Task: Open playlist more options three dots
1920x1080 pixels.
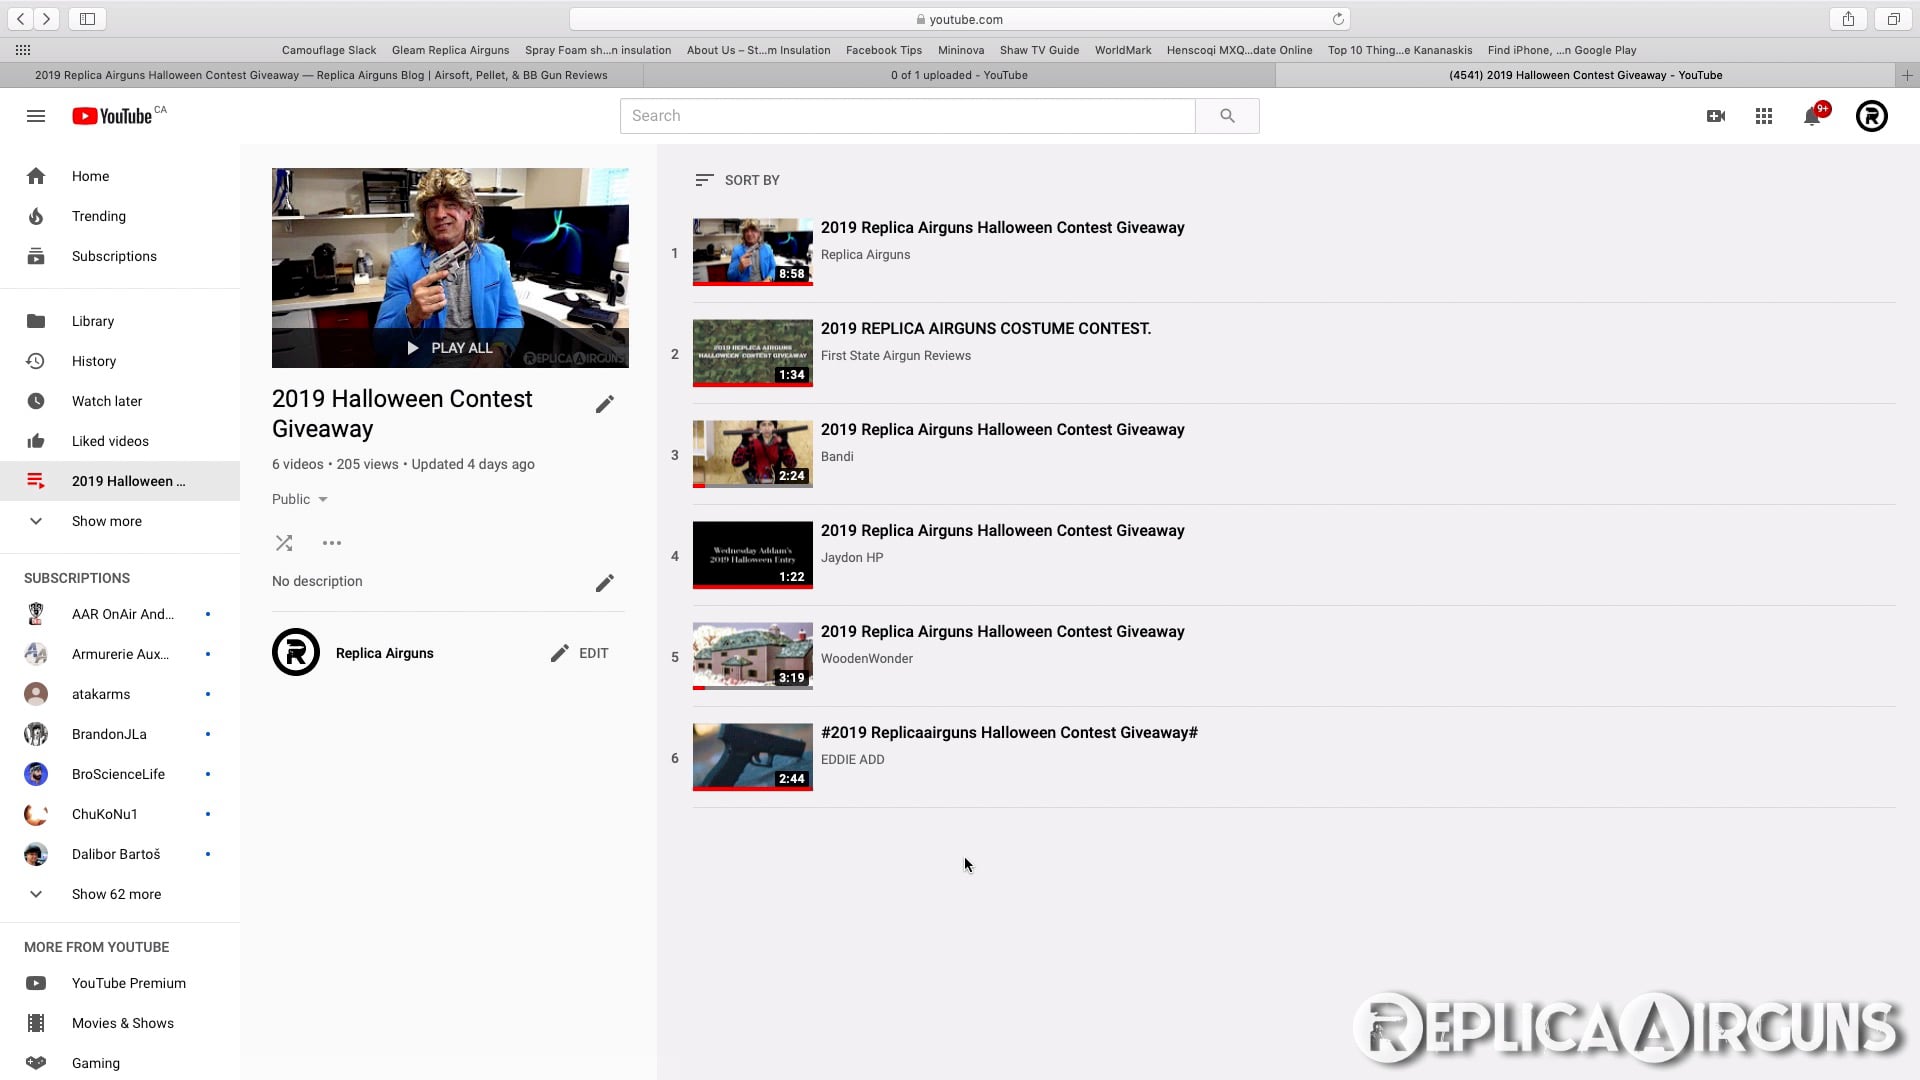Action: [x=332, y=543]
